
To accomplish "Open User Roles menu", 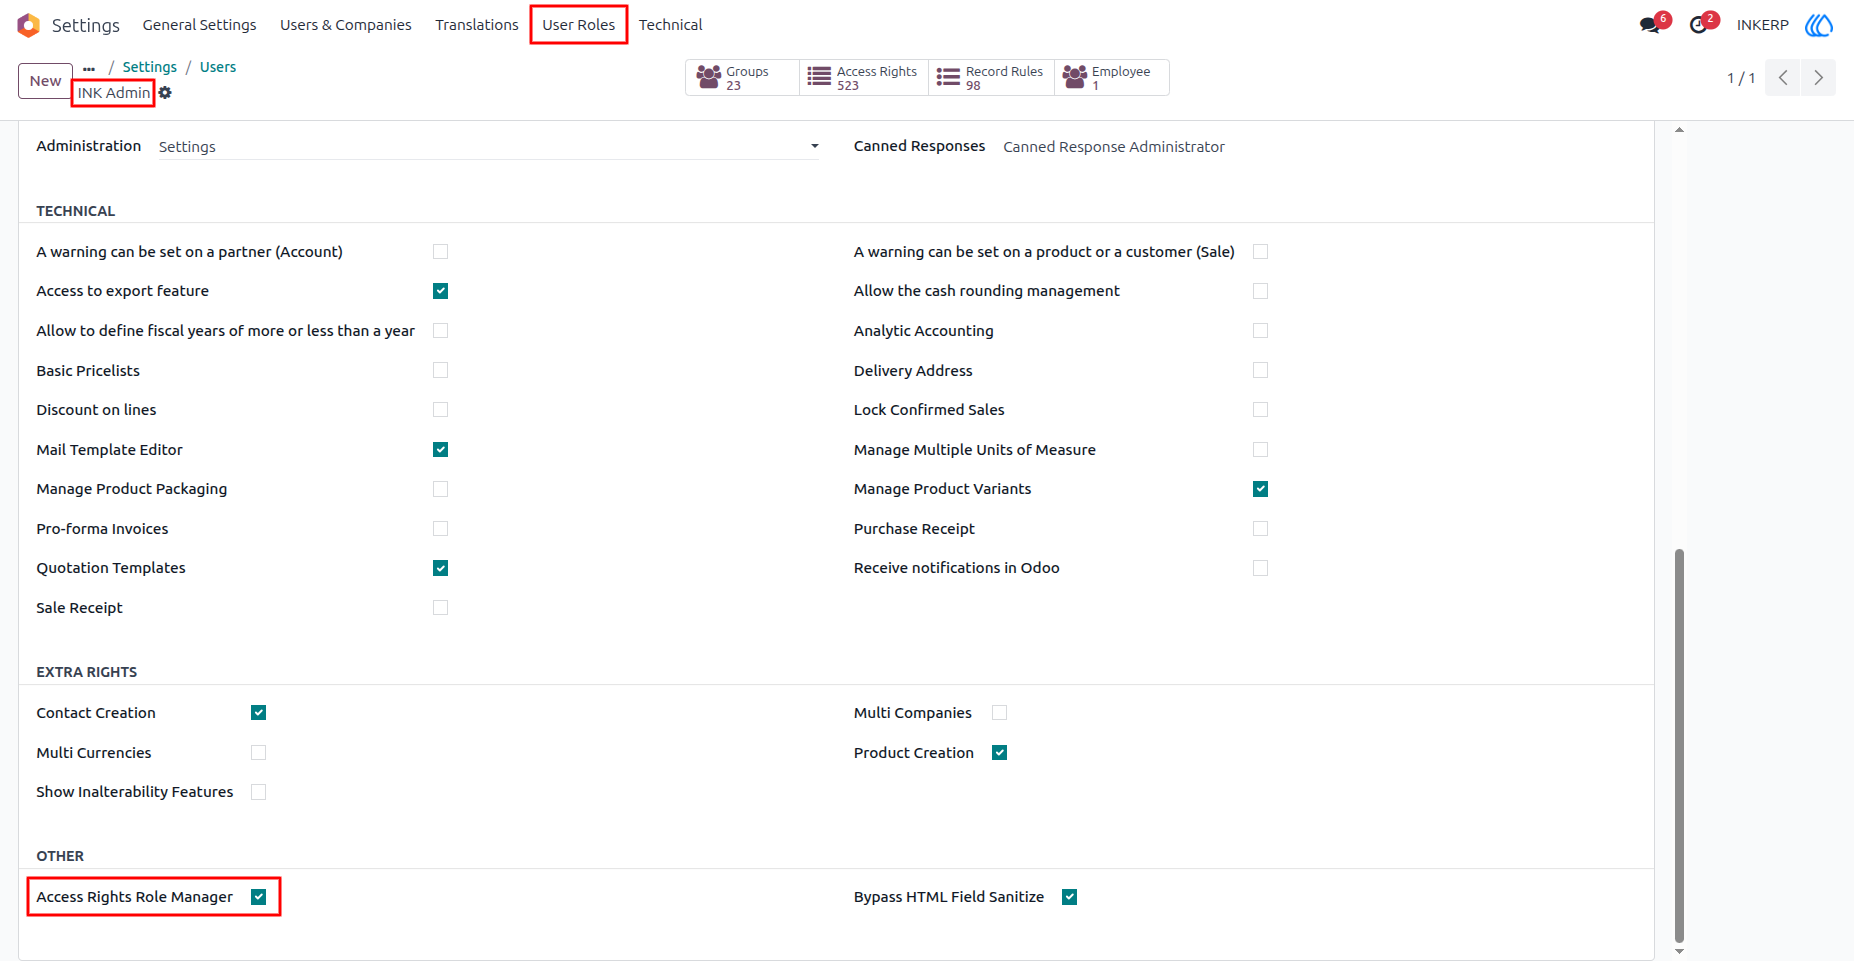I will coord(579,25).
